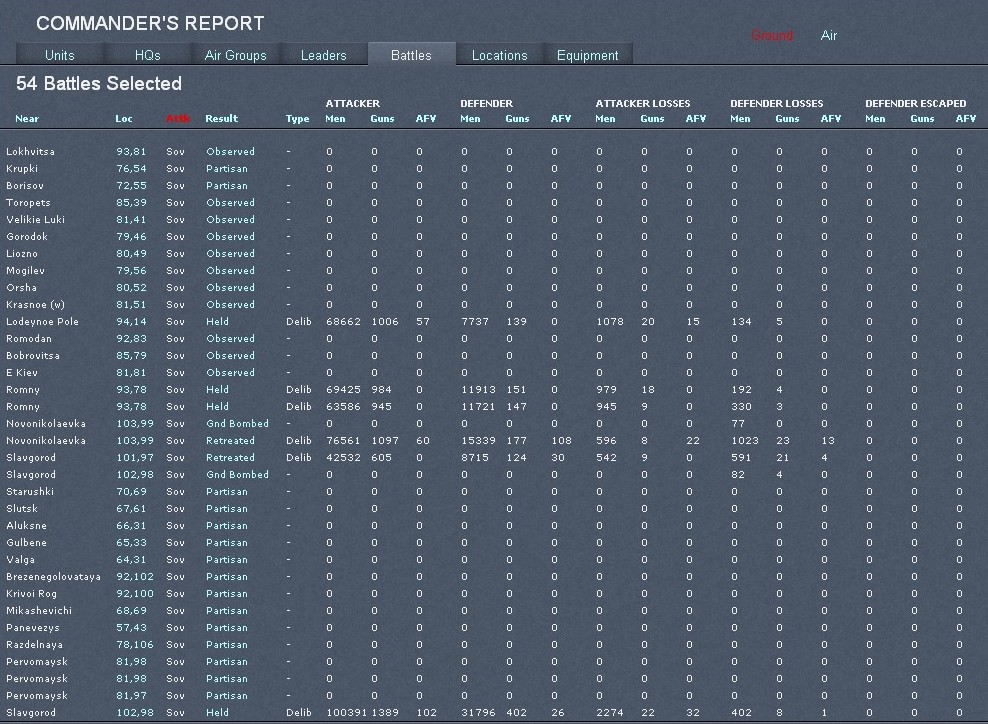Screen dimensions: 988x724
Task: Select the Lokhvitsa battle row
Action: coord(30,152)
